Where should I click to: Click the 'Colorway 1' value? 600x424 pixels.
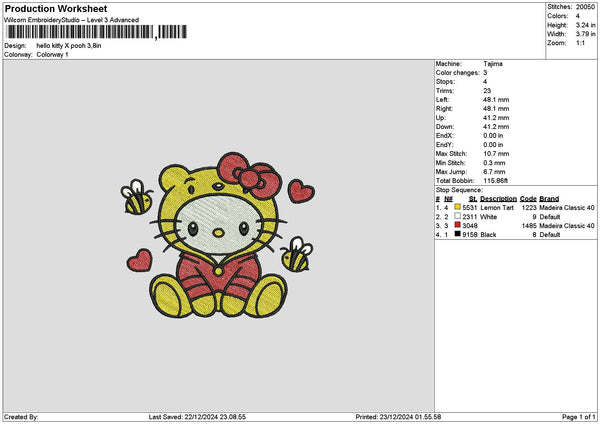coord(52,55)
